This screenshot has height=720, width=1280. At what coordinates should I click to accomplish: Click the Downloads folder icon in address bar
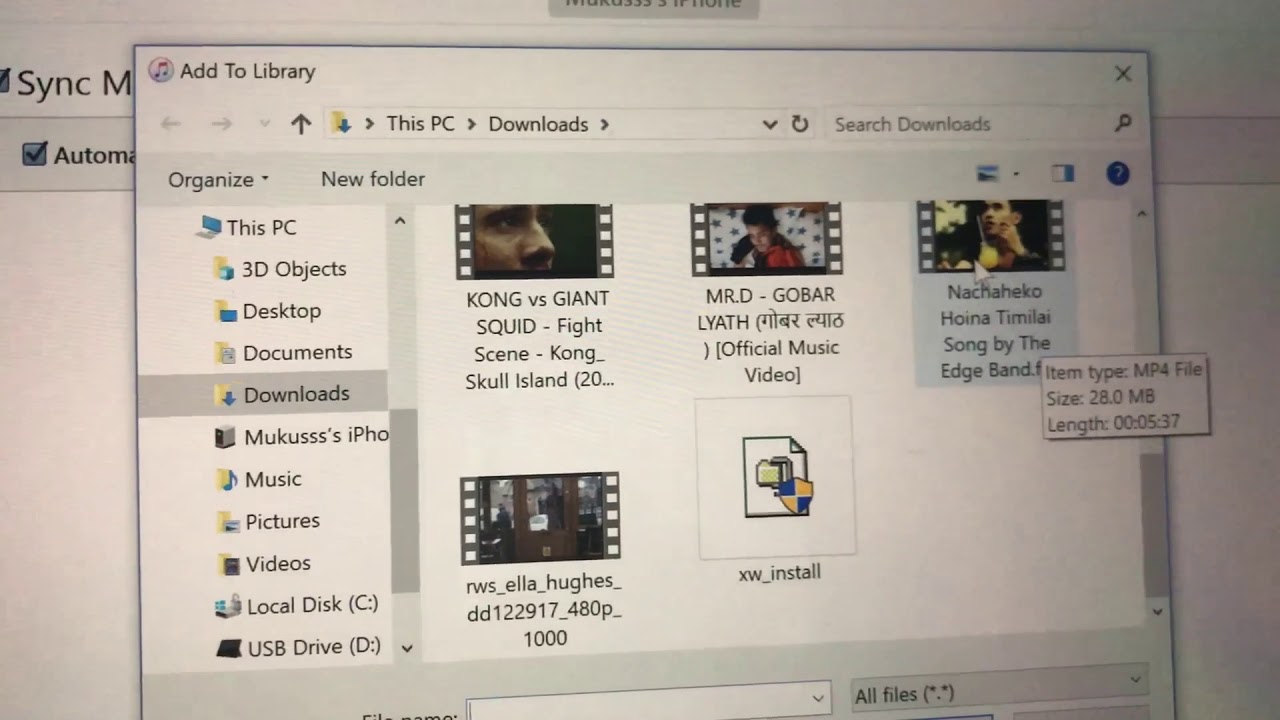click(342, 124)
